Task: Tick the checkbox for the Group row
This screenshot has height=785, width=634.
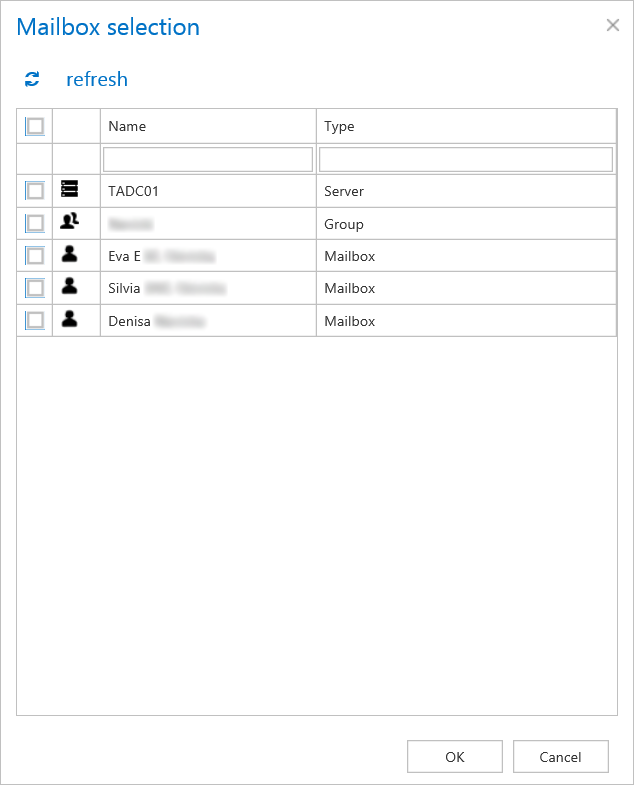Action: (x=35, y=223)
